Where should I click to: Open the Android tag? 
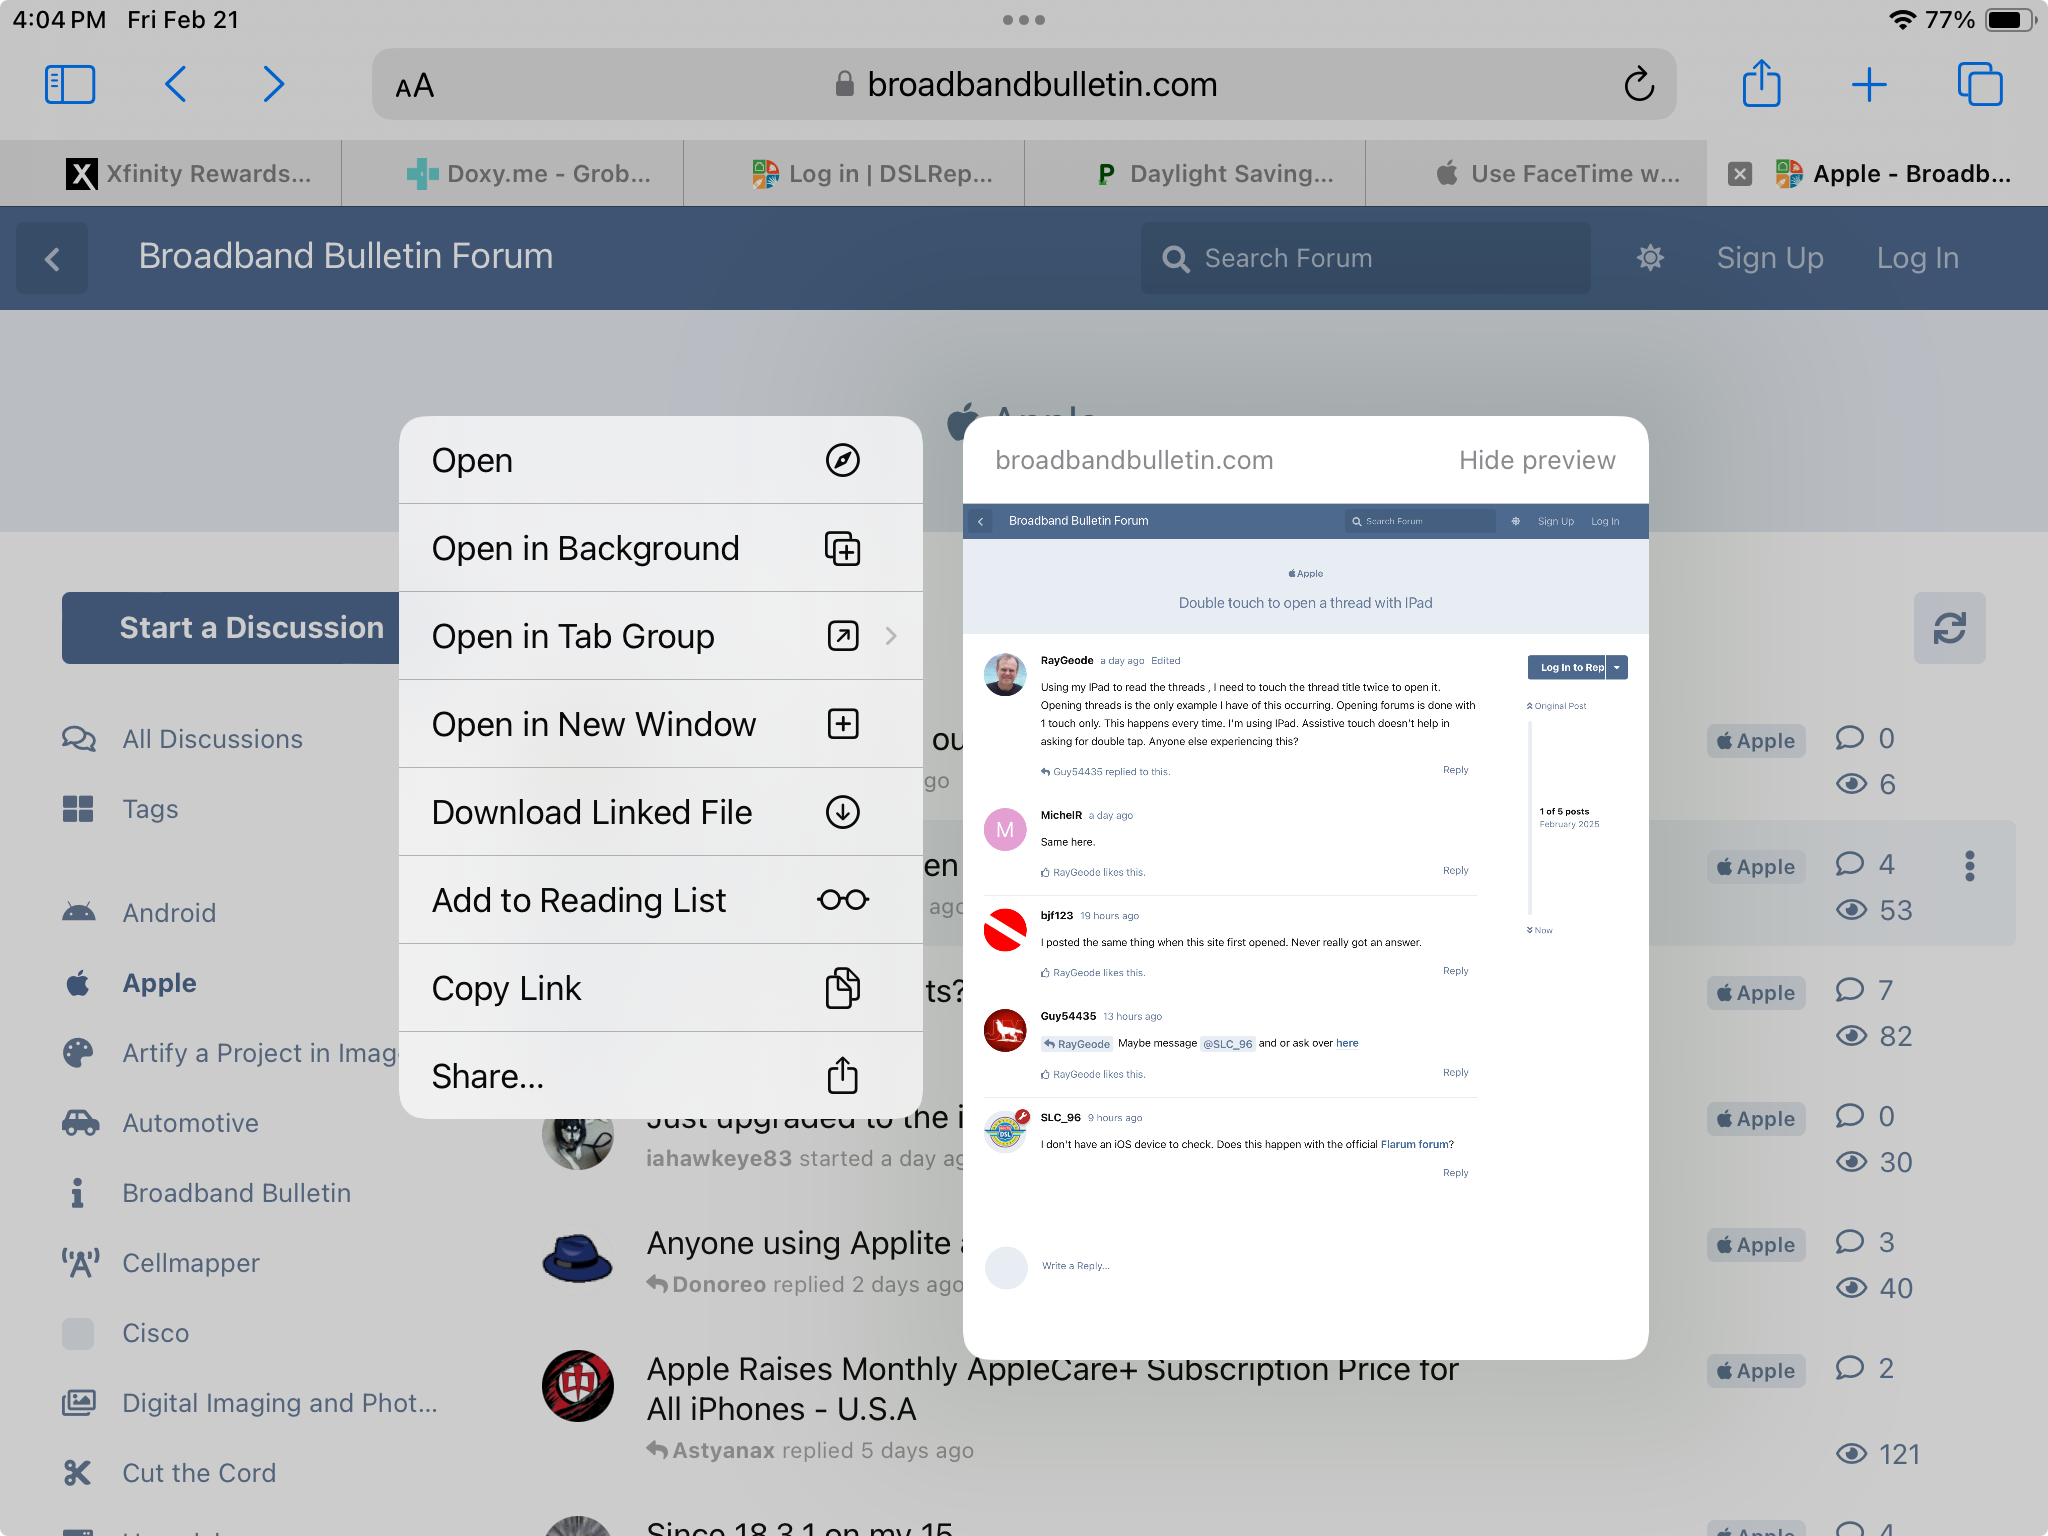(x=169, y=913)
